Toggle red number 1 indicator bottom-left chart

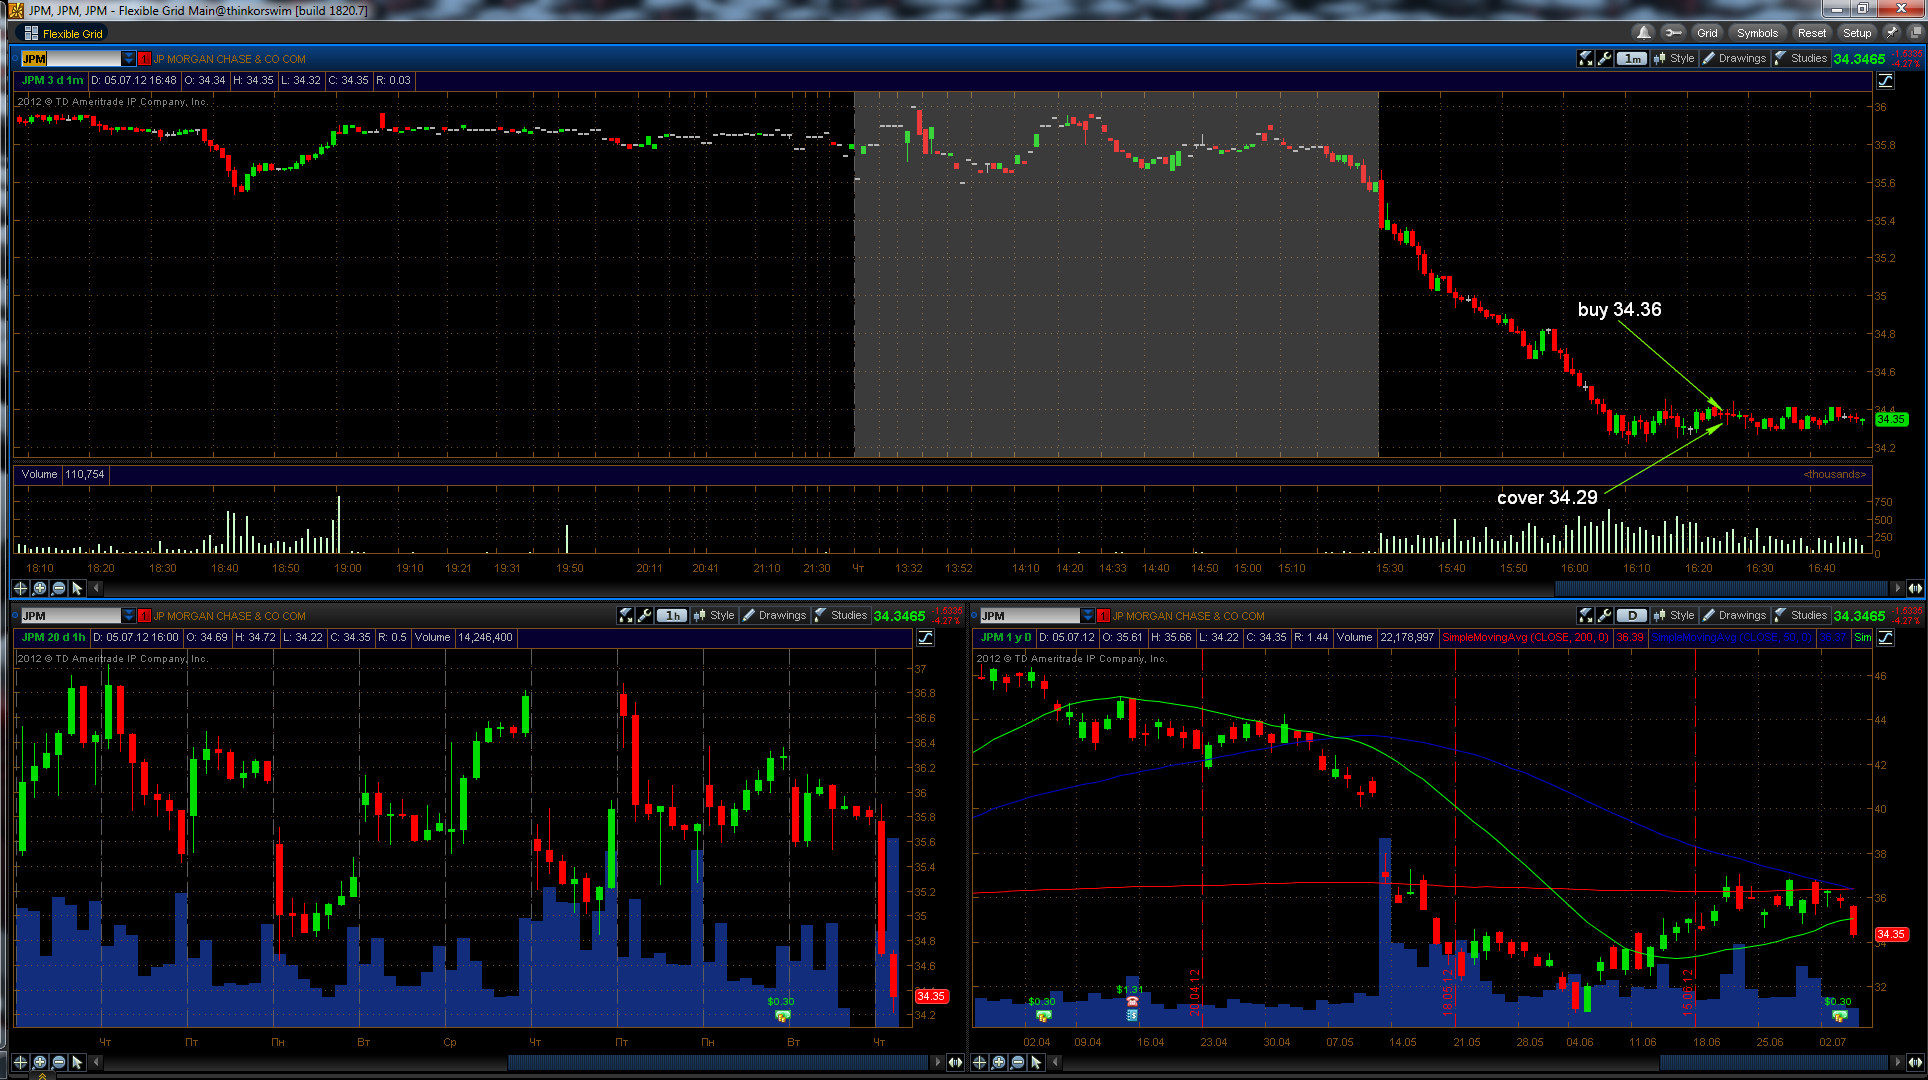[144, 616]
